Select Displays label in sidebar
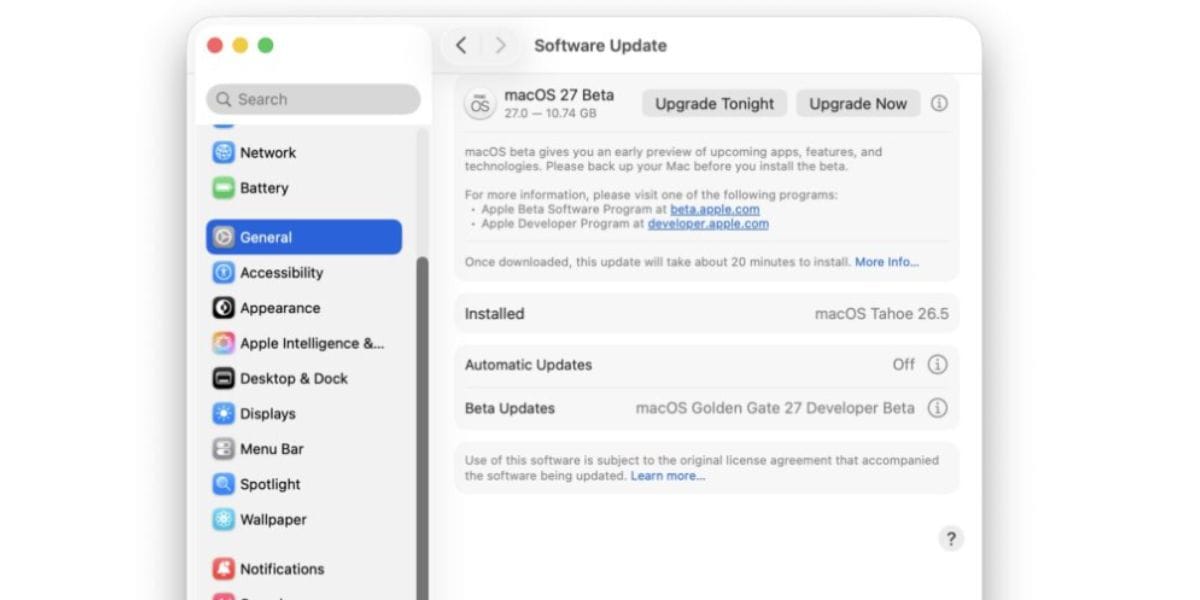The image size is (1200, 600). (x=268, y=414)
